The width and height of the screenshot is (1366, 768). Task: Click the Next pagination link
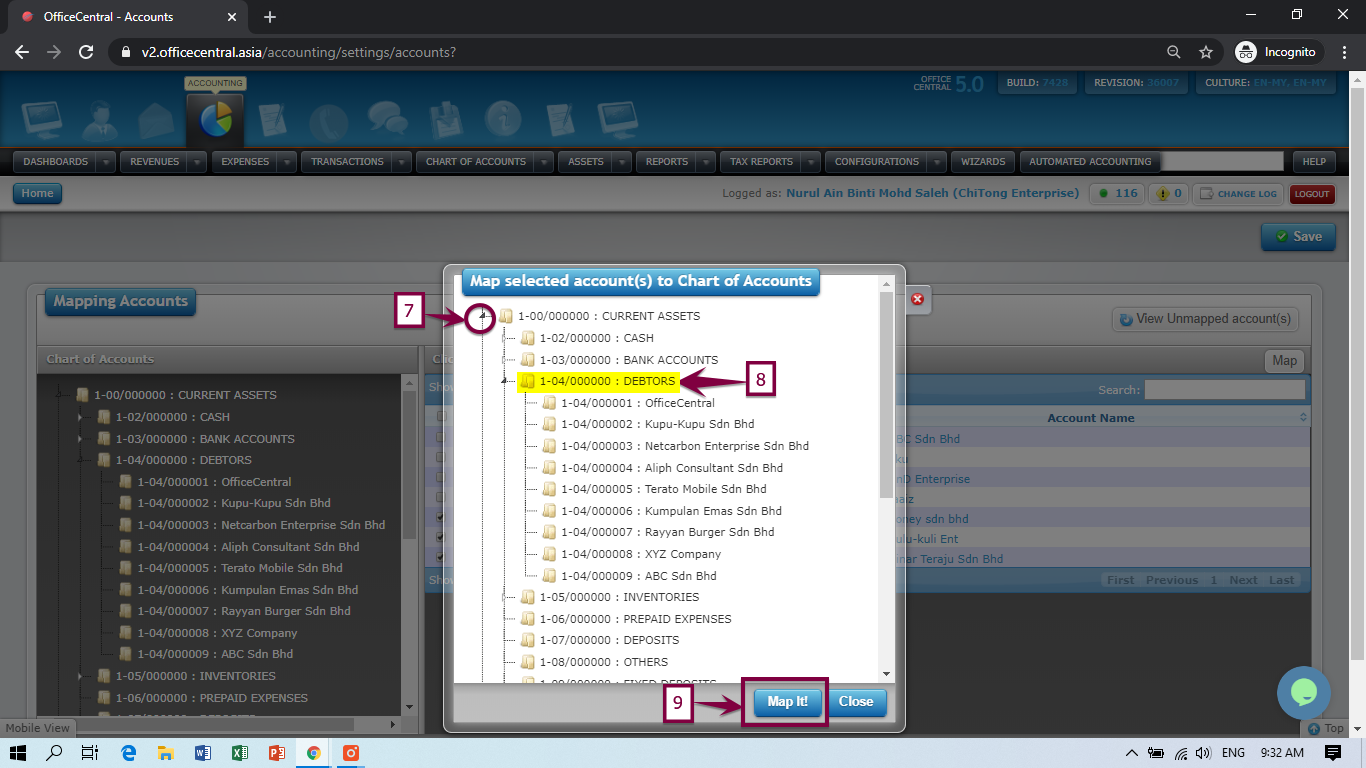[x=1243, y=580]
